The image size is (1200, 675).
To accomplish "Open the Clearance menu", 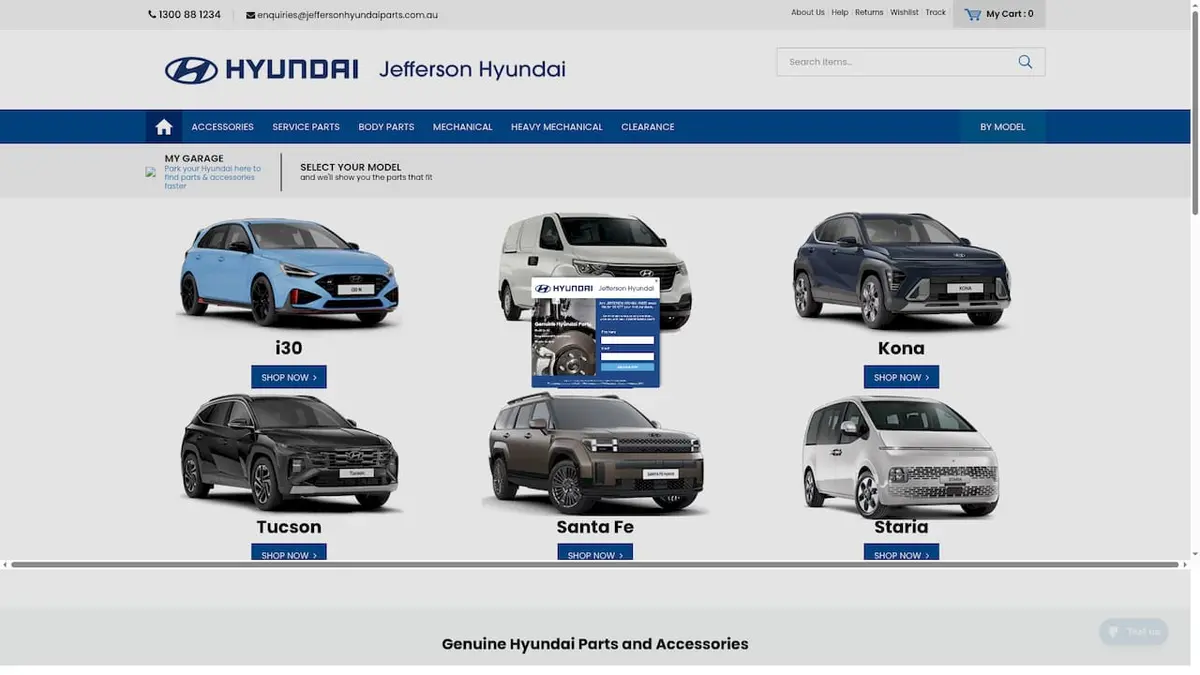I will click(648, 127).
